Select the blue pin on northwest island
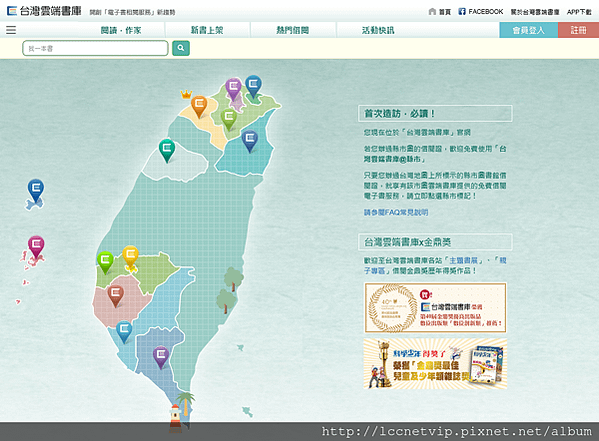599x441 pixels. click(x=36, y=190)
